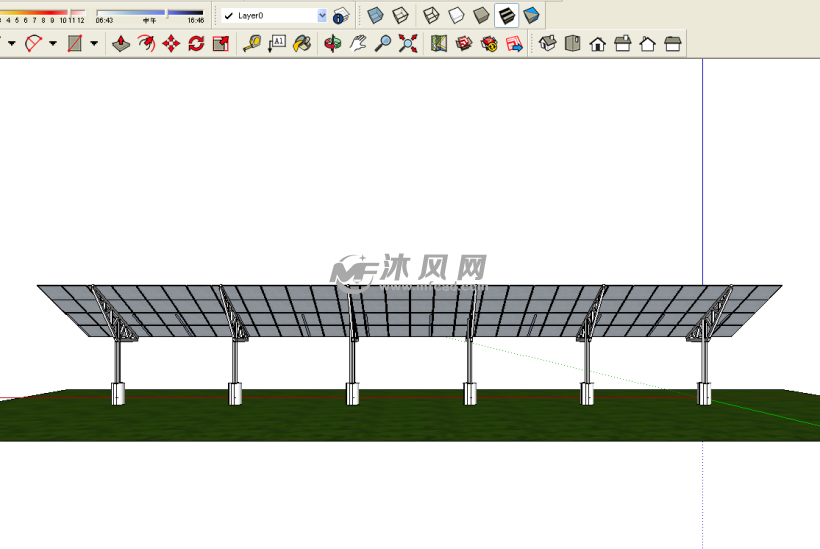Screen dimensions: 820x549
Task: Toggle X-ray face style
Action: 375,16
